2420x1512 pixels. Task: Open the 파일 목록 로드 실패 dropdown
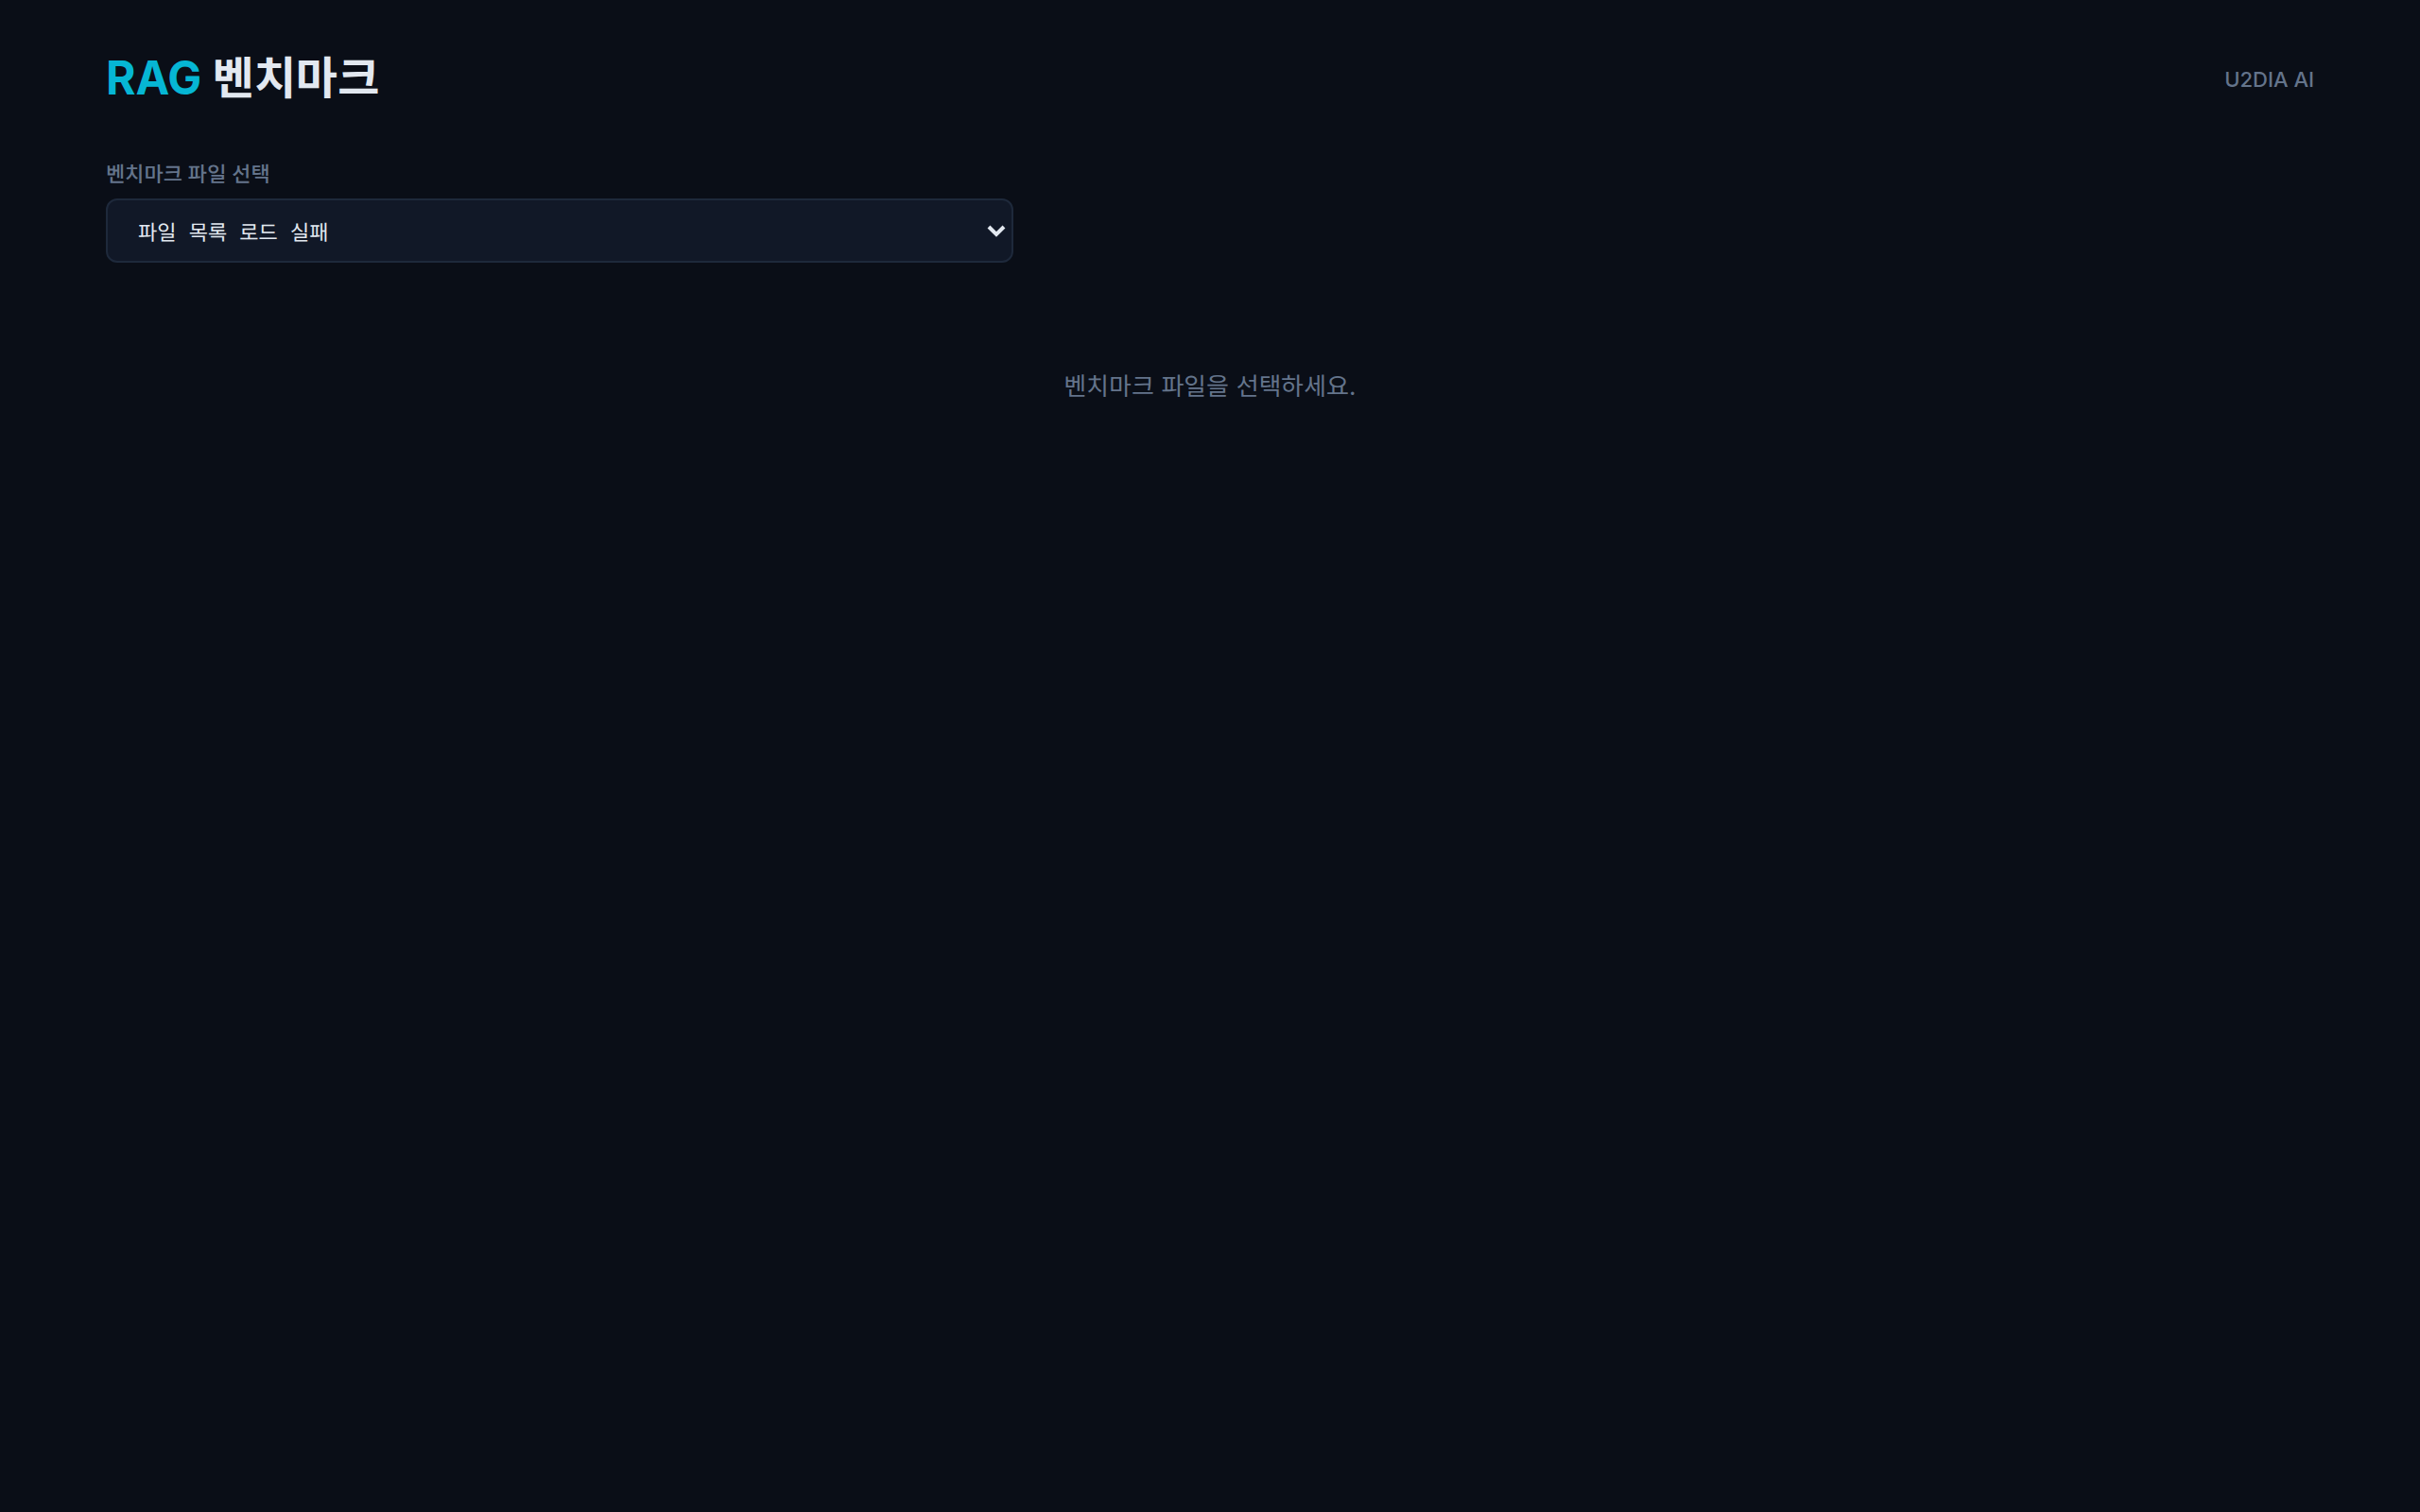[x=559, y=231]
